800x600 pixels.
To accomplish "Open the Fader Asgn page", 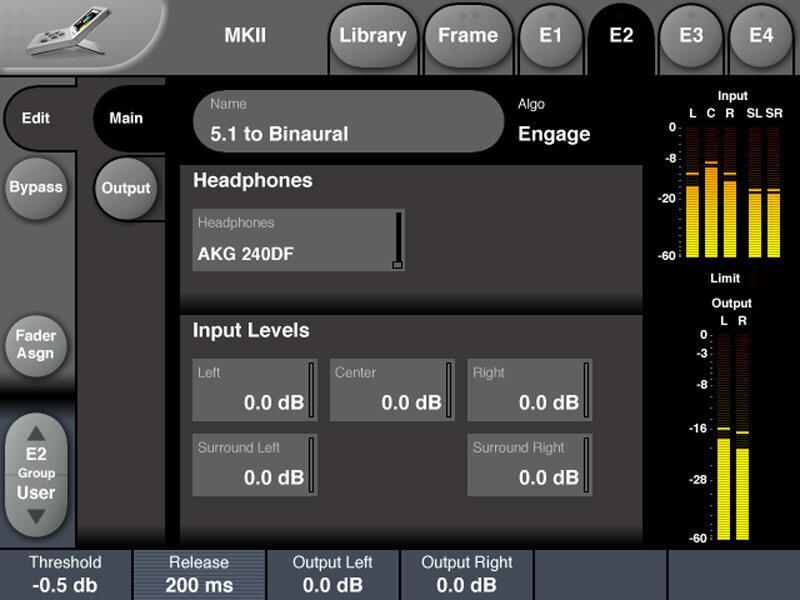I will coord(36,345).
